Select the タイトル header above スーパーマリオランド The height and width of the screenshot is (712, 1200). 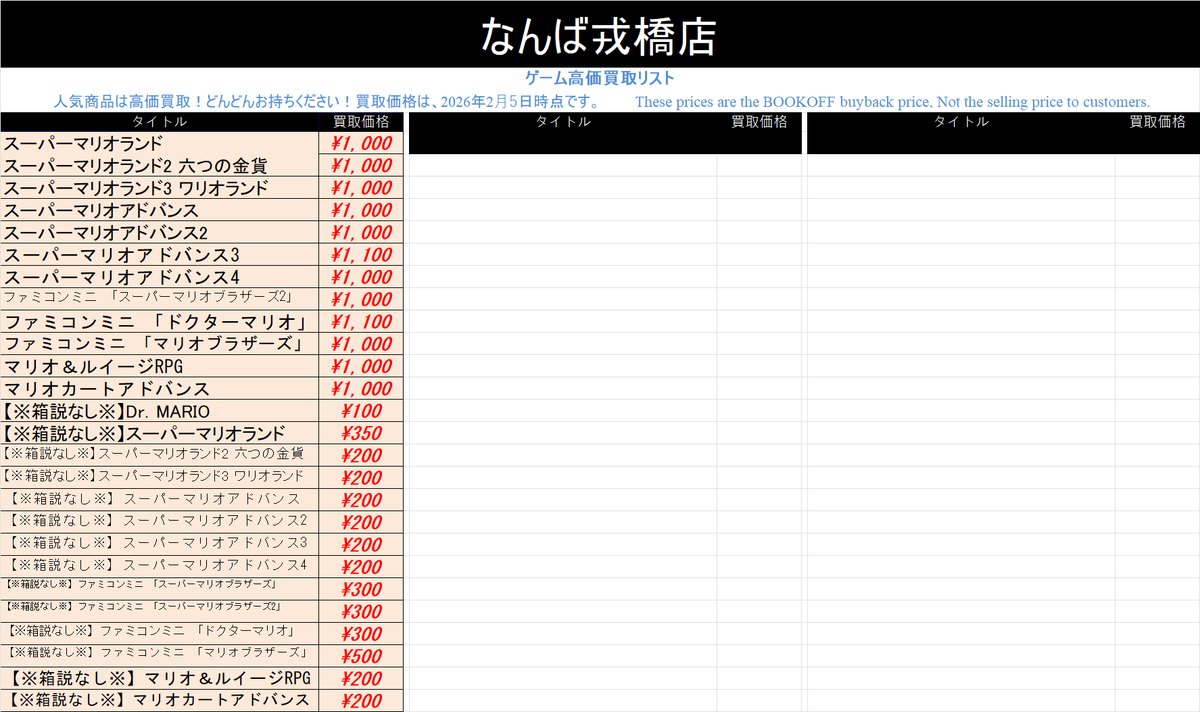tap(160, 122)
